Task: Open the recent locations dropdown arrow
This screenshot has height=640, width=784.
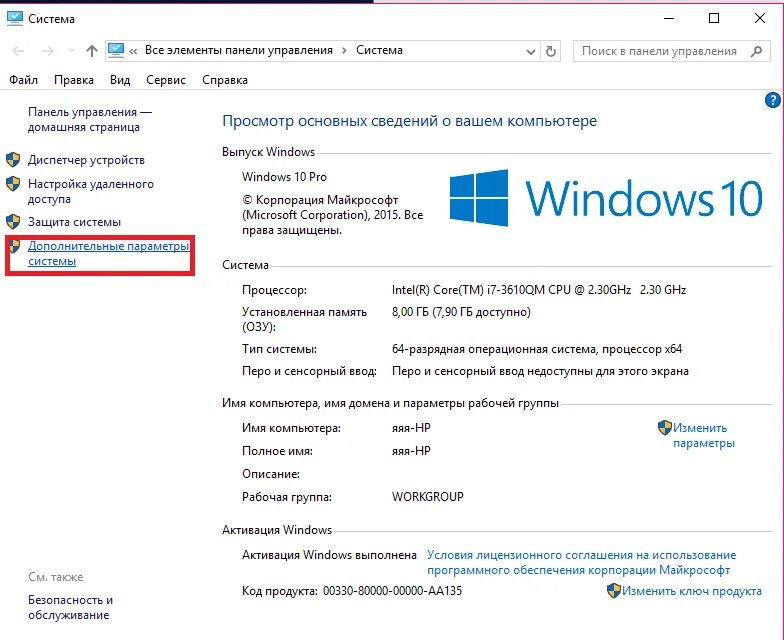Action: click(x=71, y=51)
